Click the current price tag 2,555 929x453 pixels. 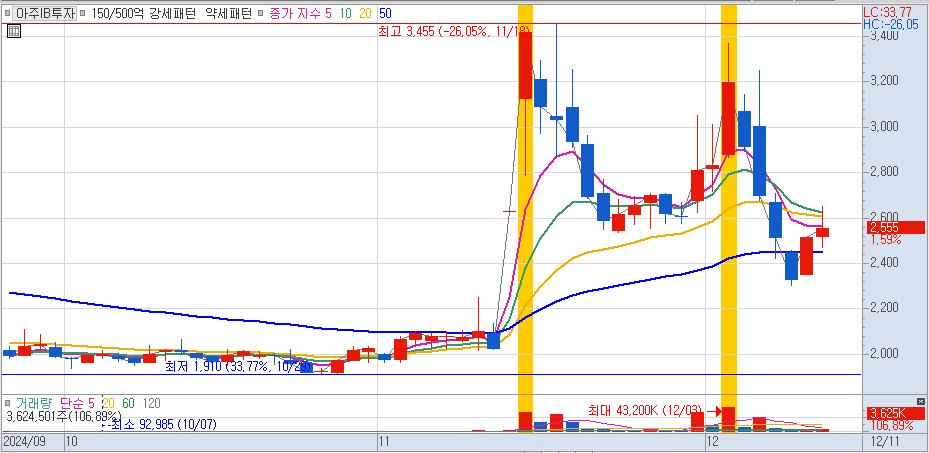896,227
